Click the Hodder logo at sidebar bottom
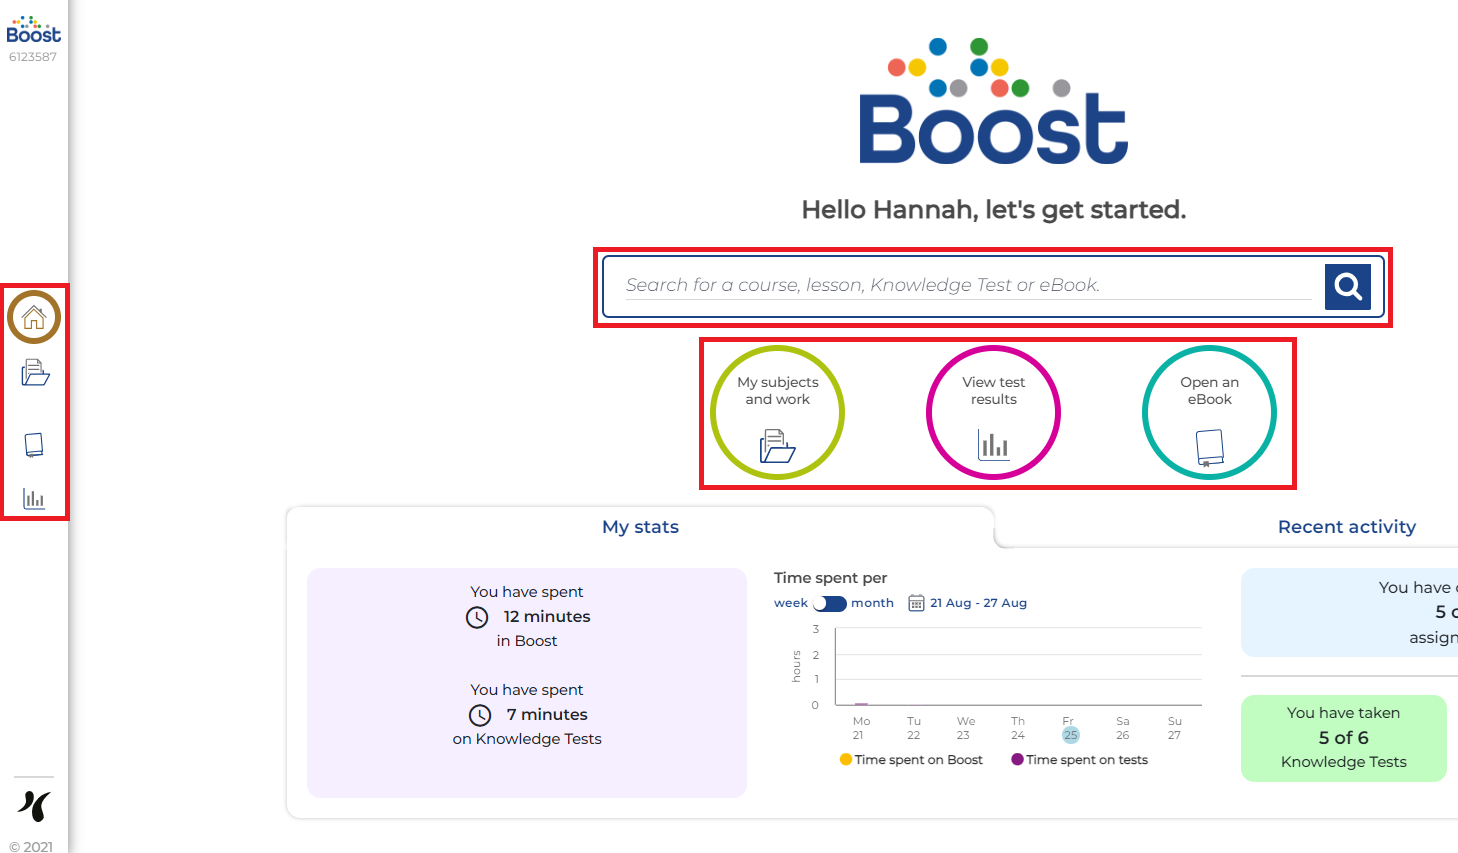The width and height of the screenshot is (1458, 853). click(x=34, y=805)
